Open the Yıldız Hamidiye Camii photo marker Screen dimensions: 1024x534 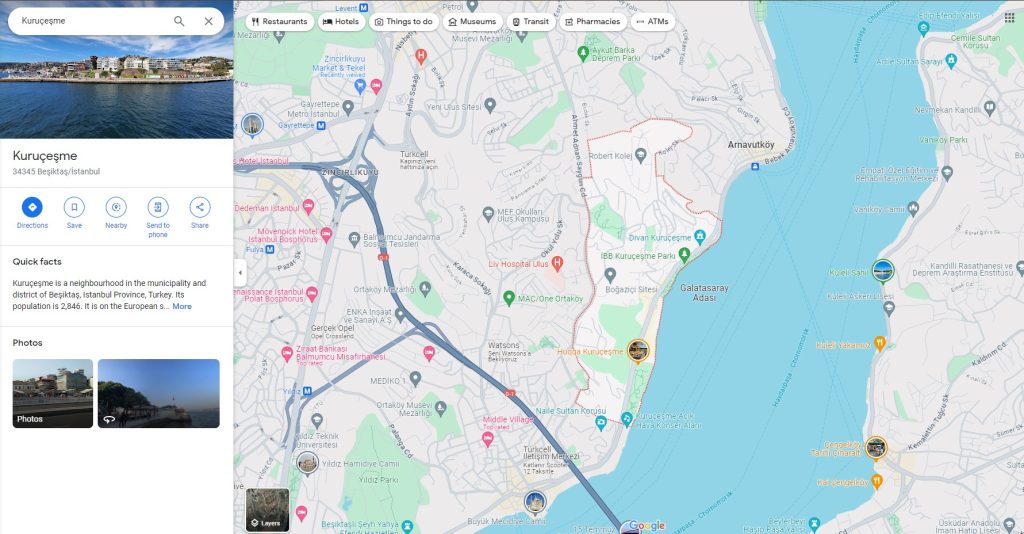[x=308, y=463]
